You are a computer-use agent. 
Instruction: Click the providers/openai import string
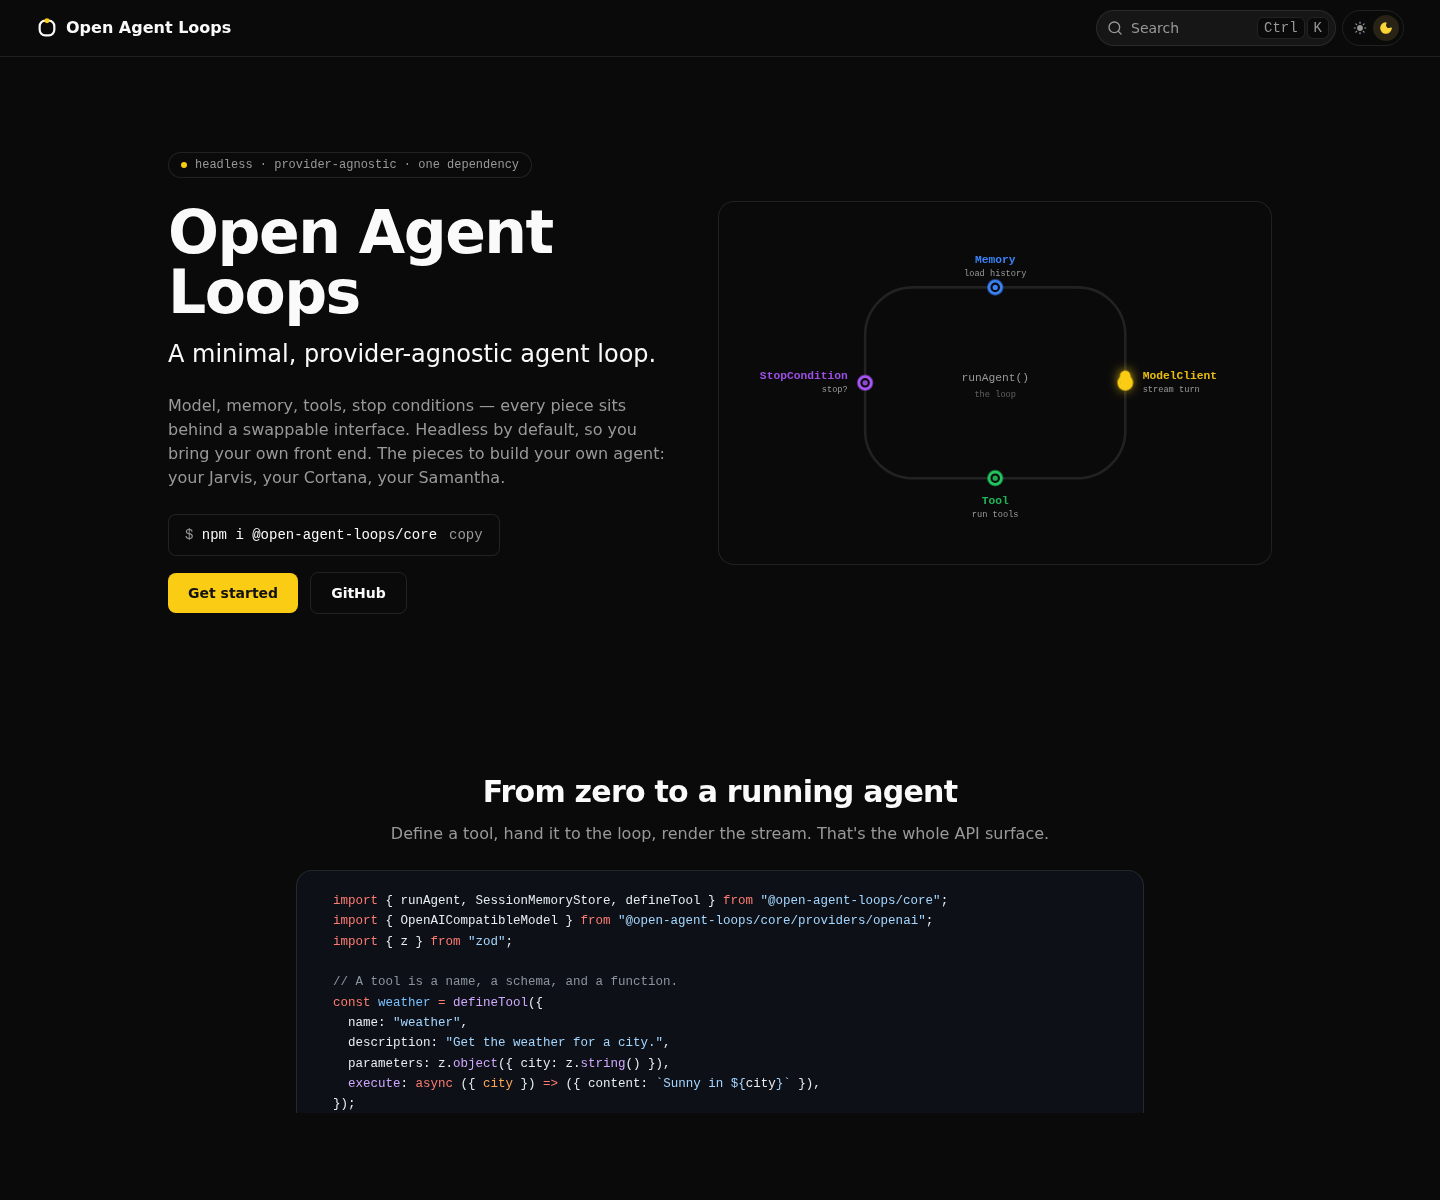[x=772, y=921]
